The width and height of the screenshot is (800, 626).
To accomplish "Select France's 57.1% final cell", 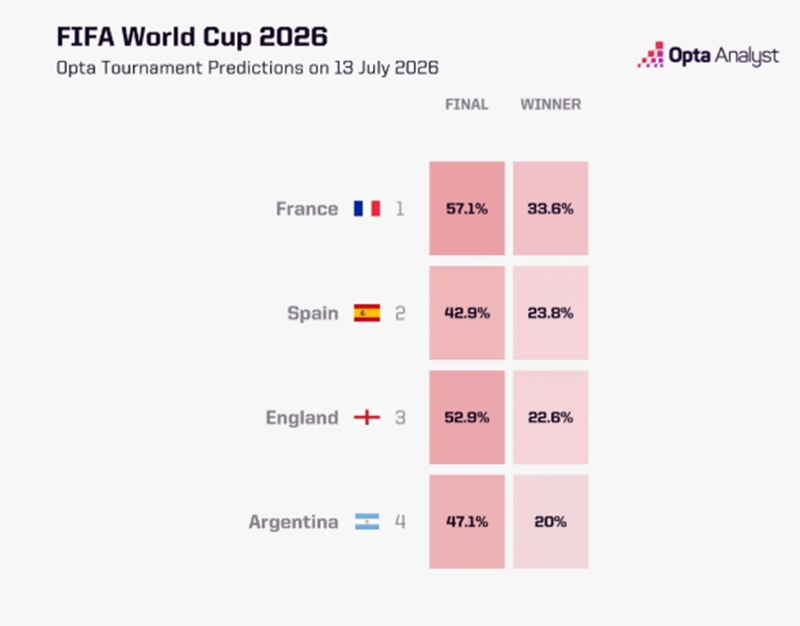I will 467,208.
